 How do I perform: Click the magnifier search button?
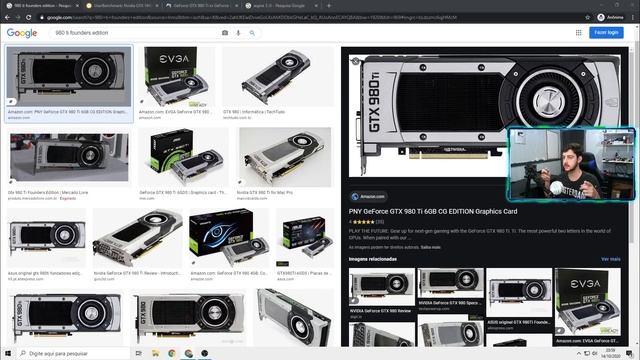(x=252, y=33)
